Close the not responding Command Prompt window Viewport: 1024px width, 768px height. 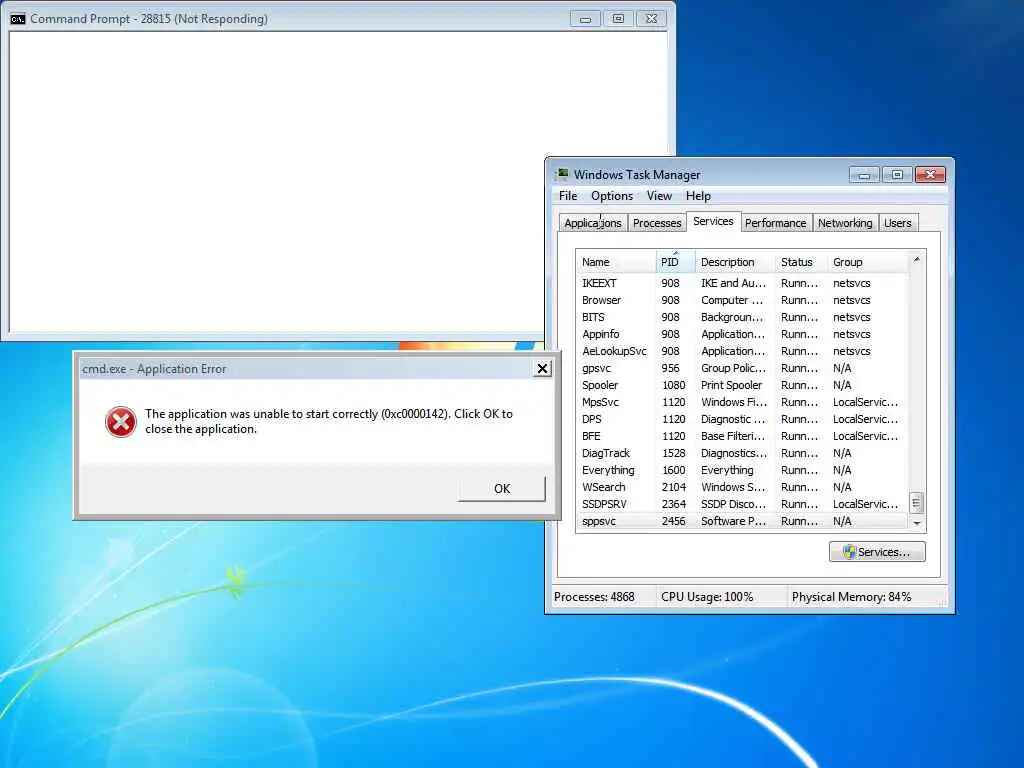[651, 19]
